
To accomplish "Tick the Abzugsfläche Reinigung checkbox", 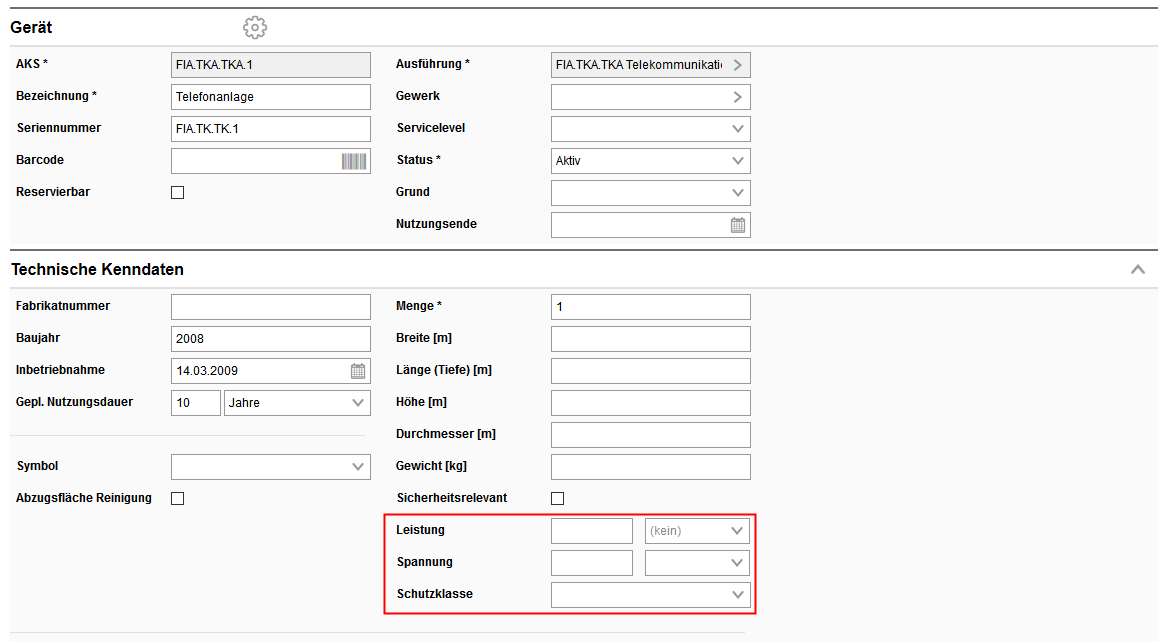I will [178, 499].
